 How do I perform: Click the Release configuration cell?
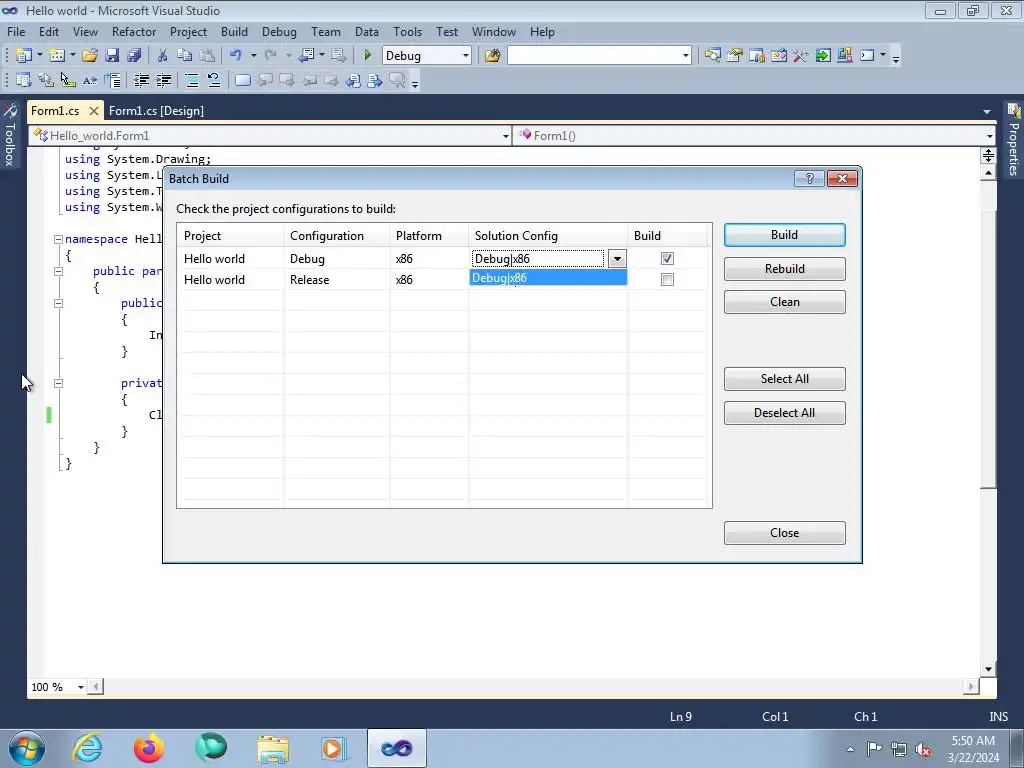click(x=337, y=280)
